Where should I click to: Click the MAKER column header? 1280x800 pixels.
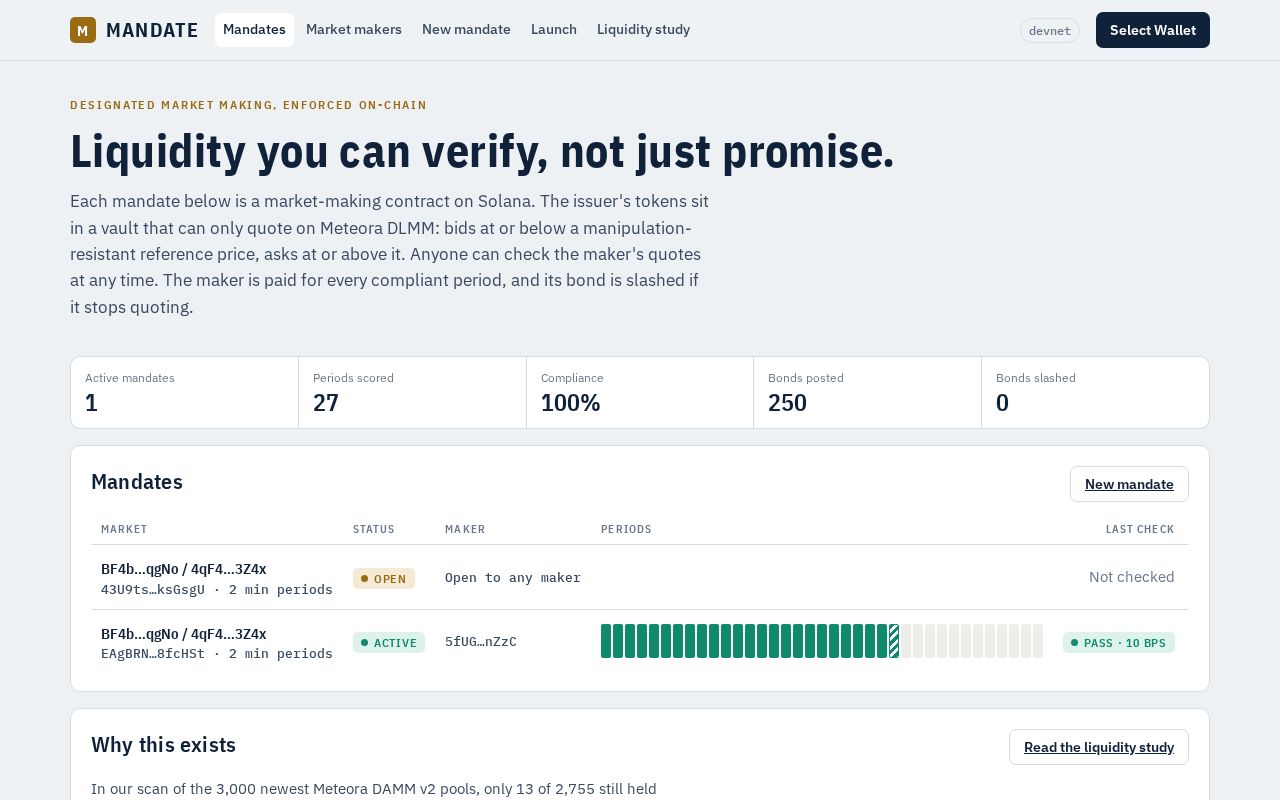(x=465, y=529)
